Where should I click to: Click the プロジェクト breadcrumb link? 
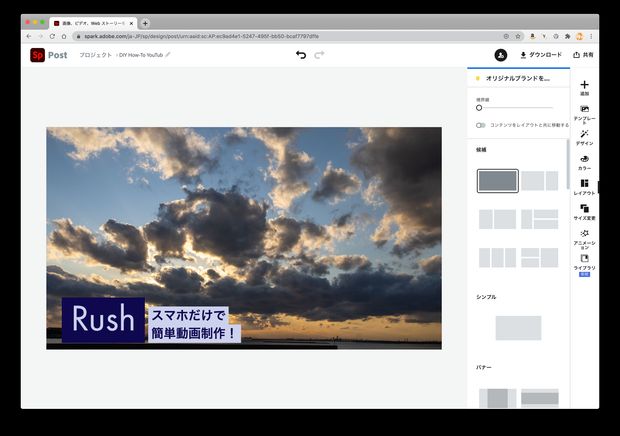tap(95, 55)
